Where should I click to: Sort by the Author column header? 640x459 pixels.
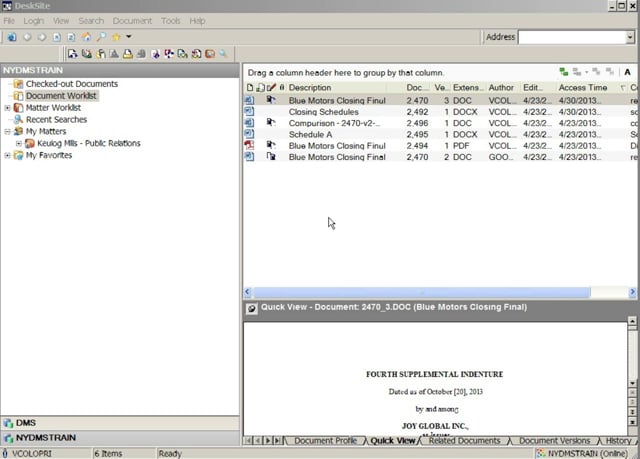501,87
